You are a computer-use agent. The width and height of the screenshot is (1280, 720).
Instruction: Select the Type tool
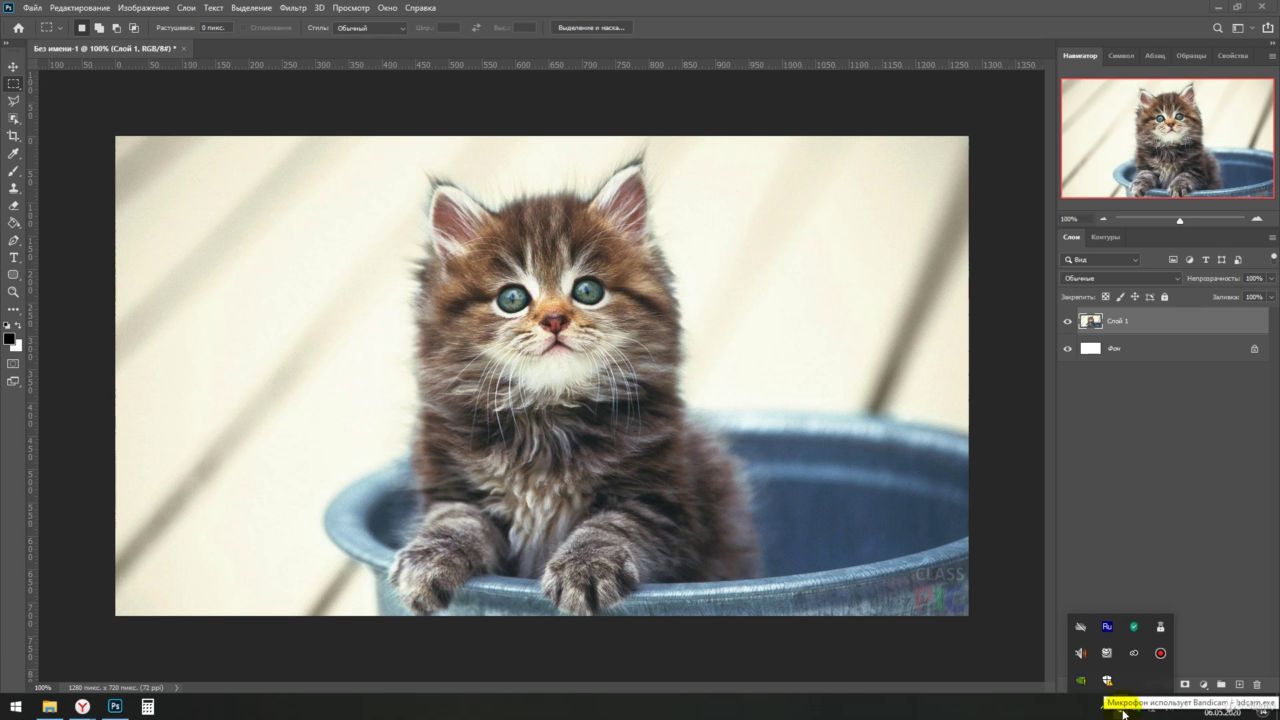click(13, 258)
